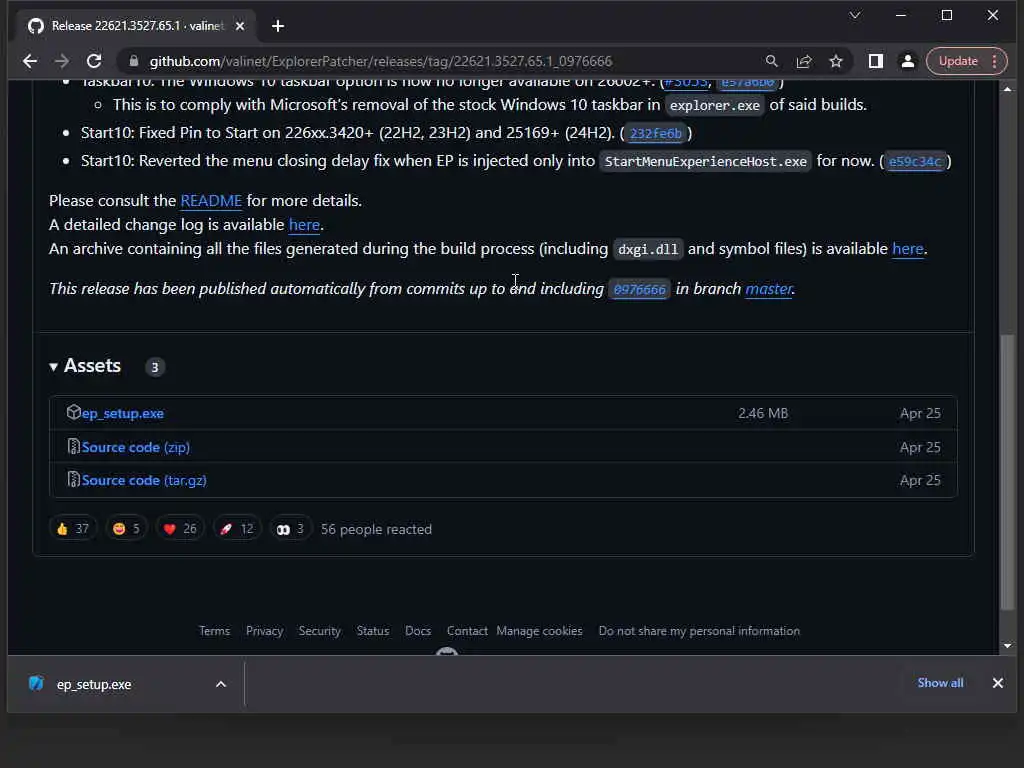Open the build archive here link

click(908, 249)
